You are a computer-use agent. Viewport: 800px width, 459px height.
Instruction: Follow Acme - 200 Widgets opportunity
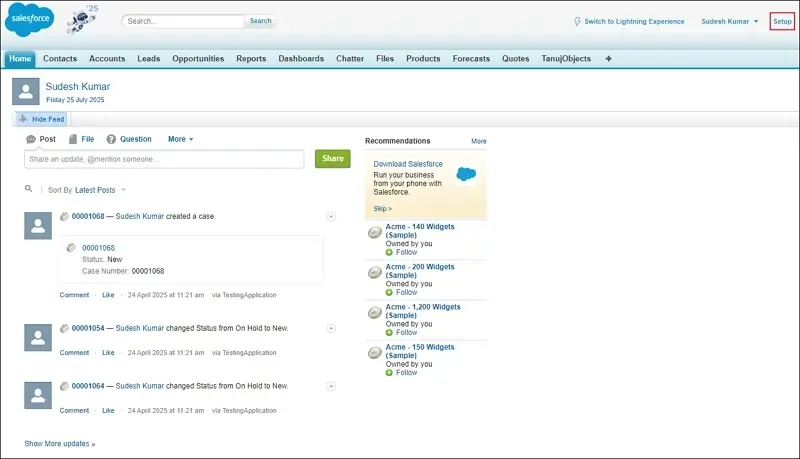coord(401,292)
